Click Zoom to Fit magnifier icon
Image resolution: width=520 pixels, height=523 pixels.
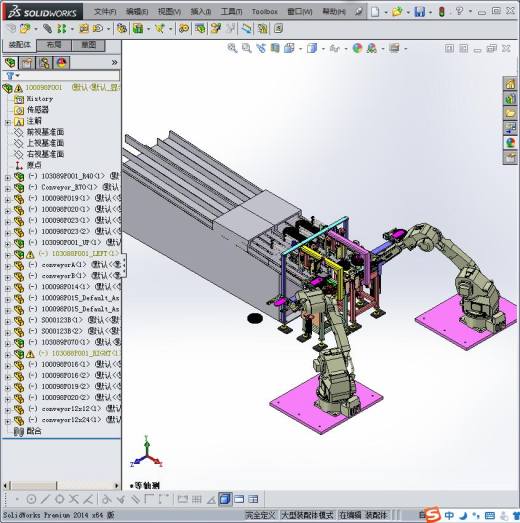tap(232, 48)
